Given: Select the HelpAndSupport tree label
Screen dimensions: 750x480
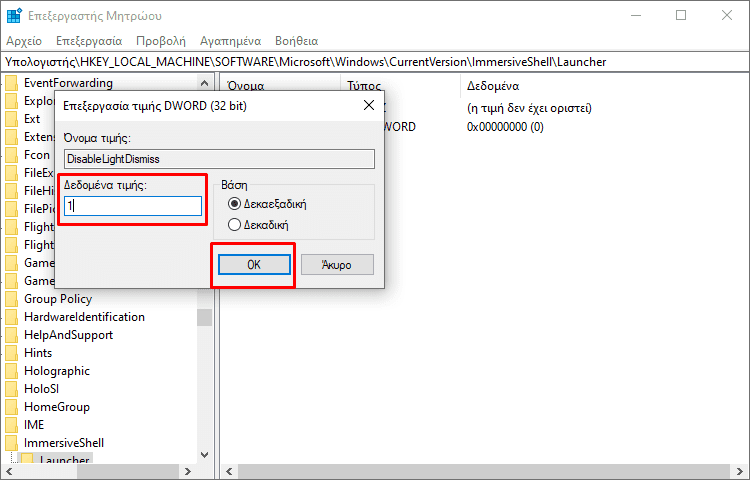Looking at the screenshot, I should 68,335.
